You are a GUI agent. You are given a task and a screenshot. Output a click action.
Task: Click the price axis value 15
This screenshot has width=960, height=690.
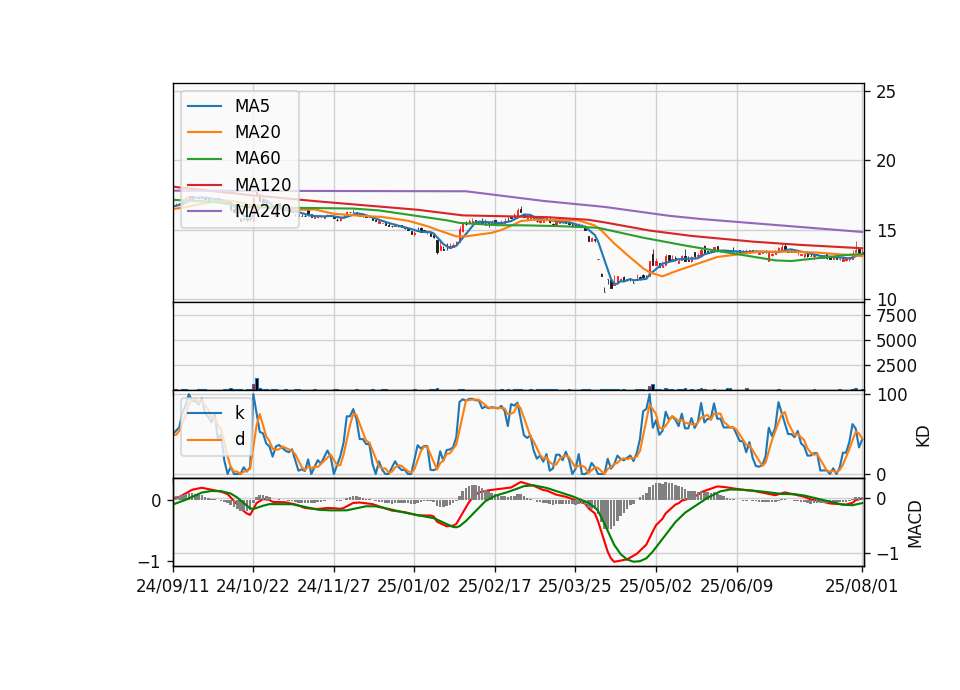[885, 231]
